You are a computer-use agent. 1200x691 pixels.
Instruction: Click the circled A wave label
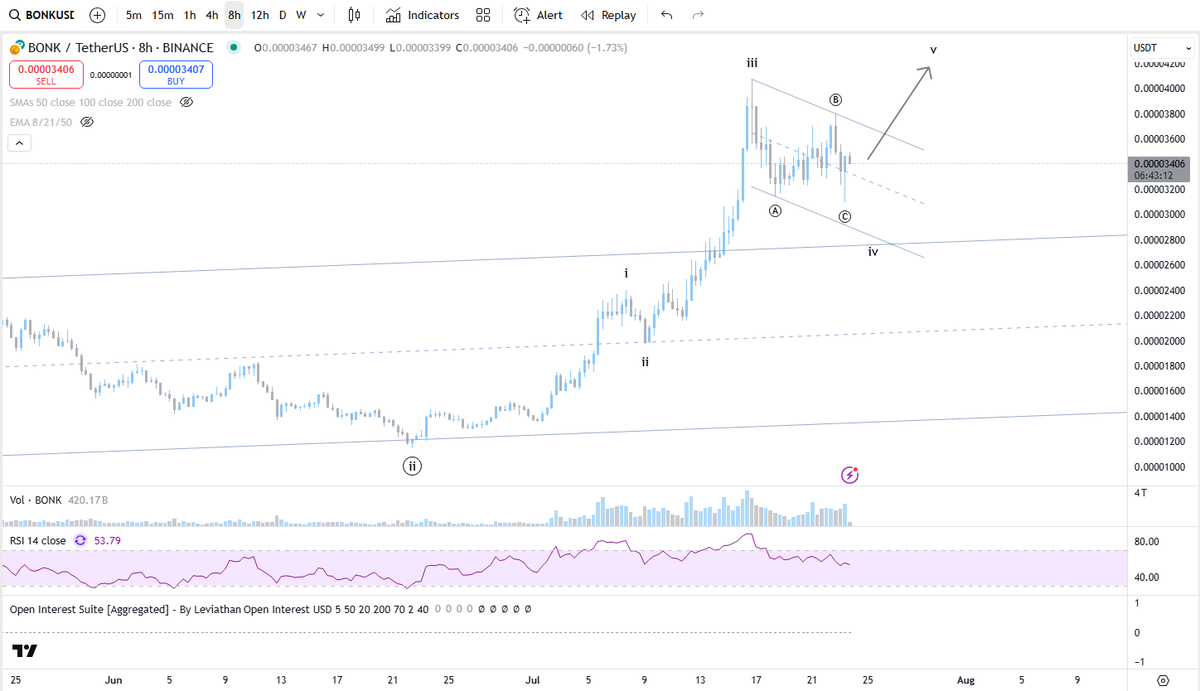(x=775, y=211)
